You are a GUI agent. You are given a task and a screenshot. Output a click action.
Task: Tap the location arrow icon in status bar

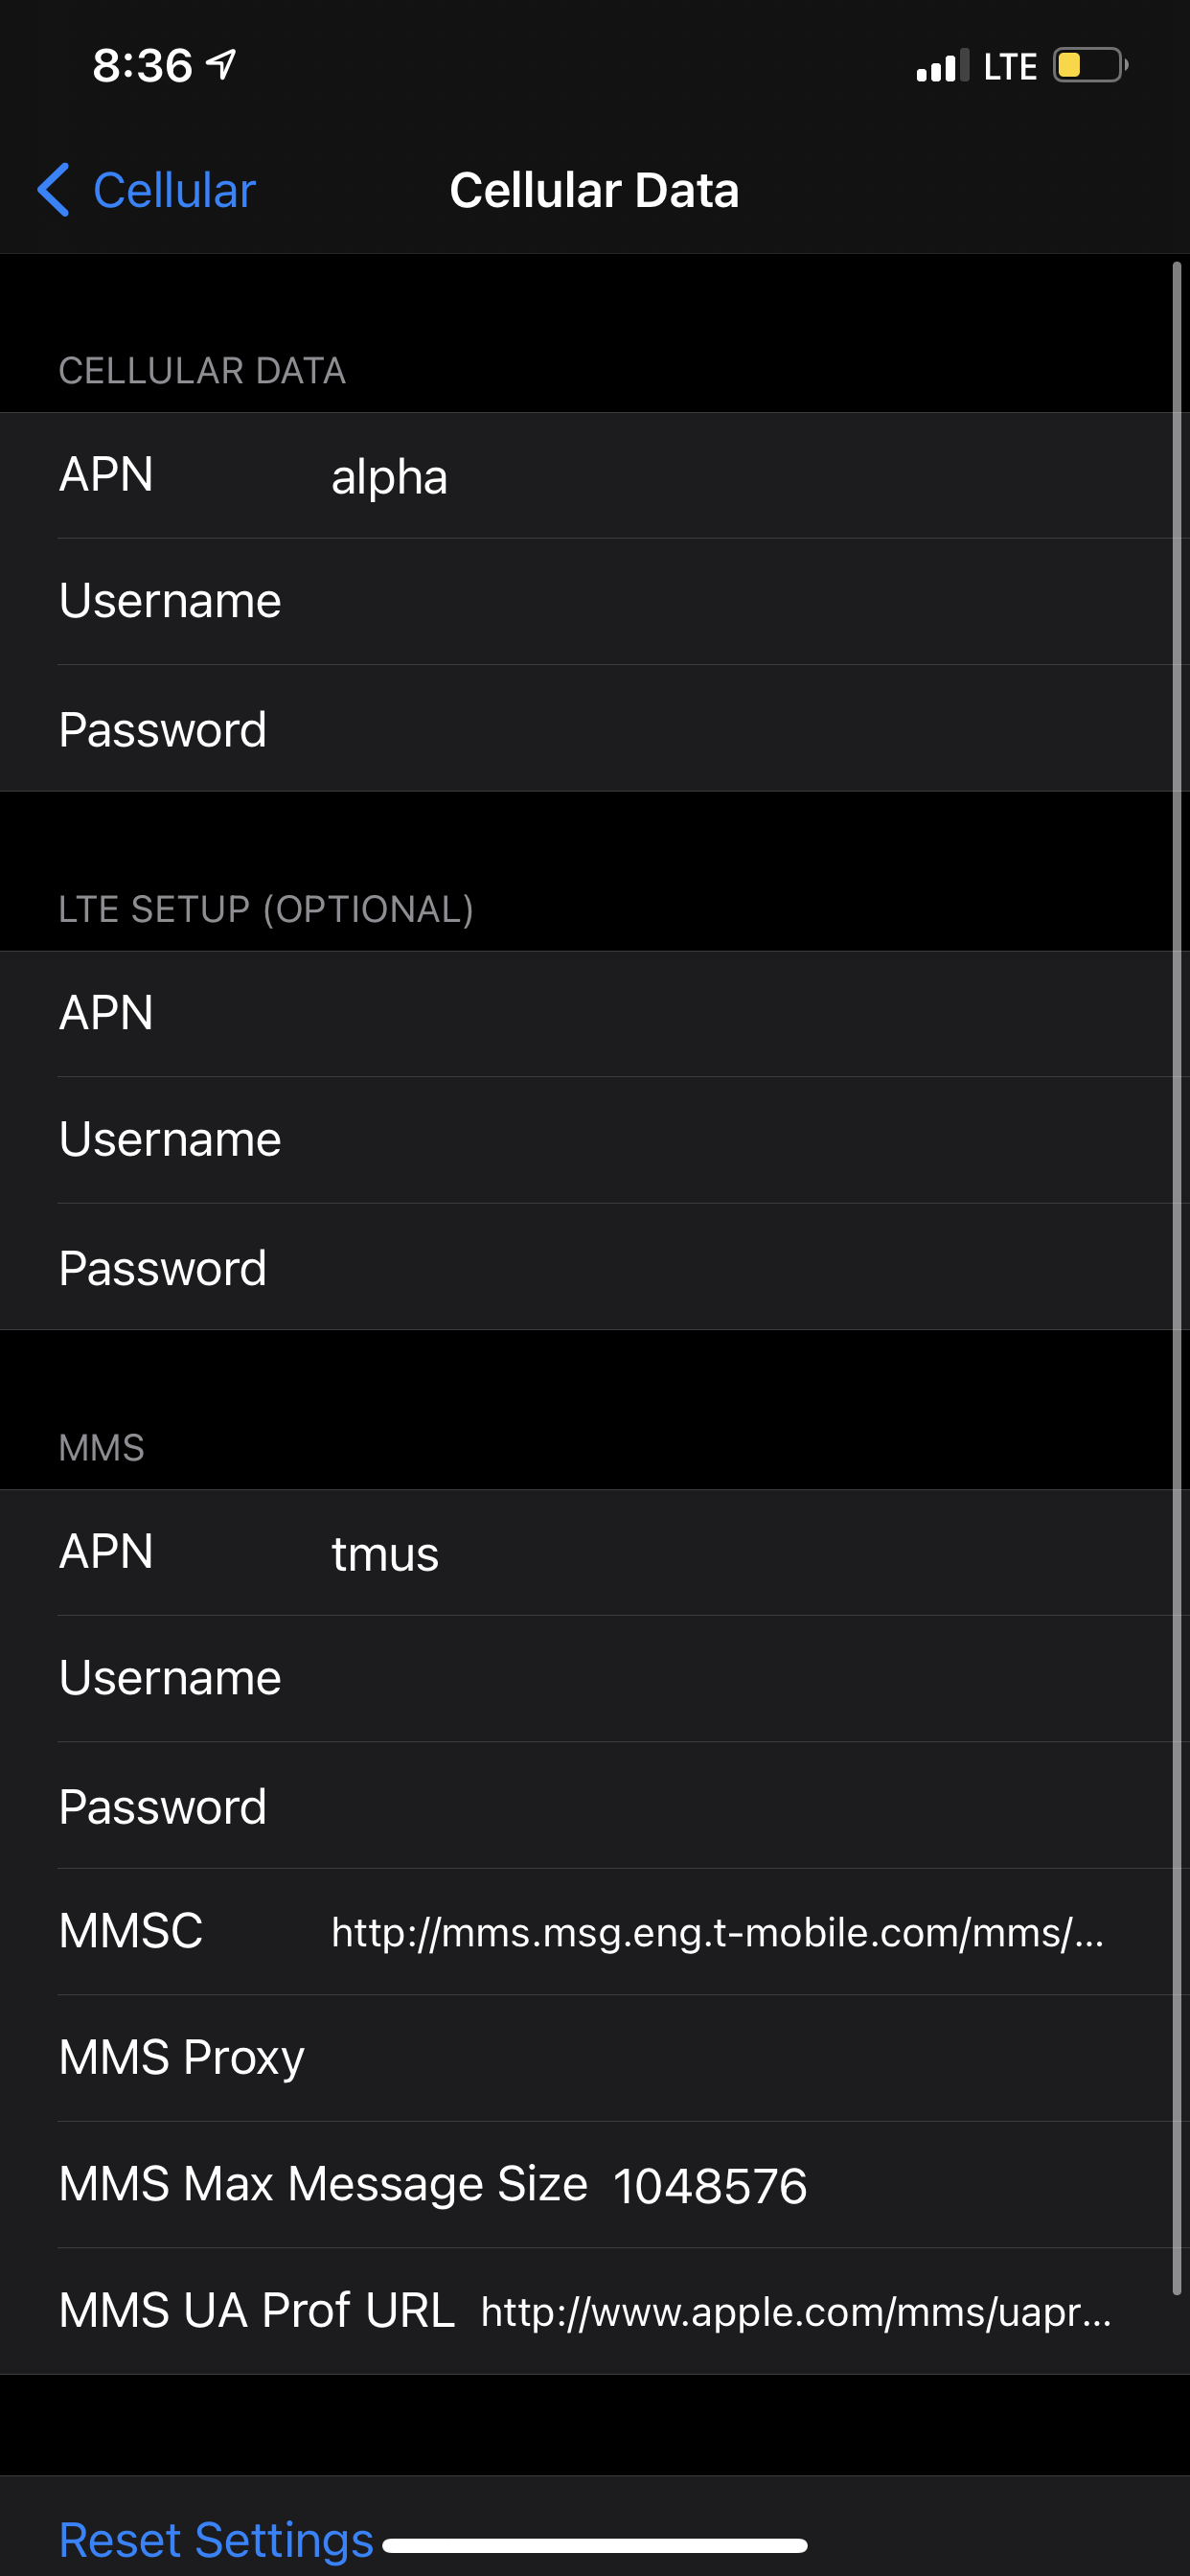click(x=221, y=64)
